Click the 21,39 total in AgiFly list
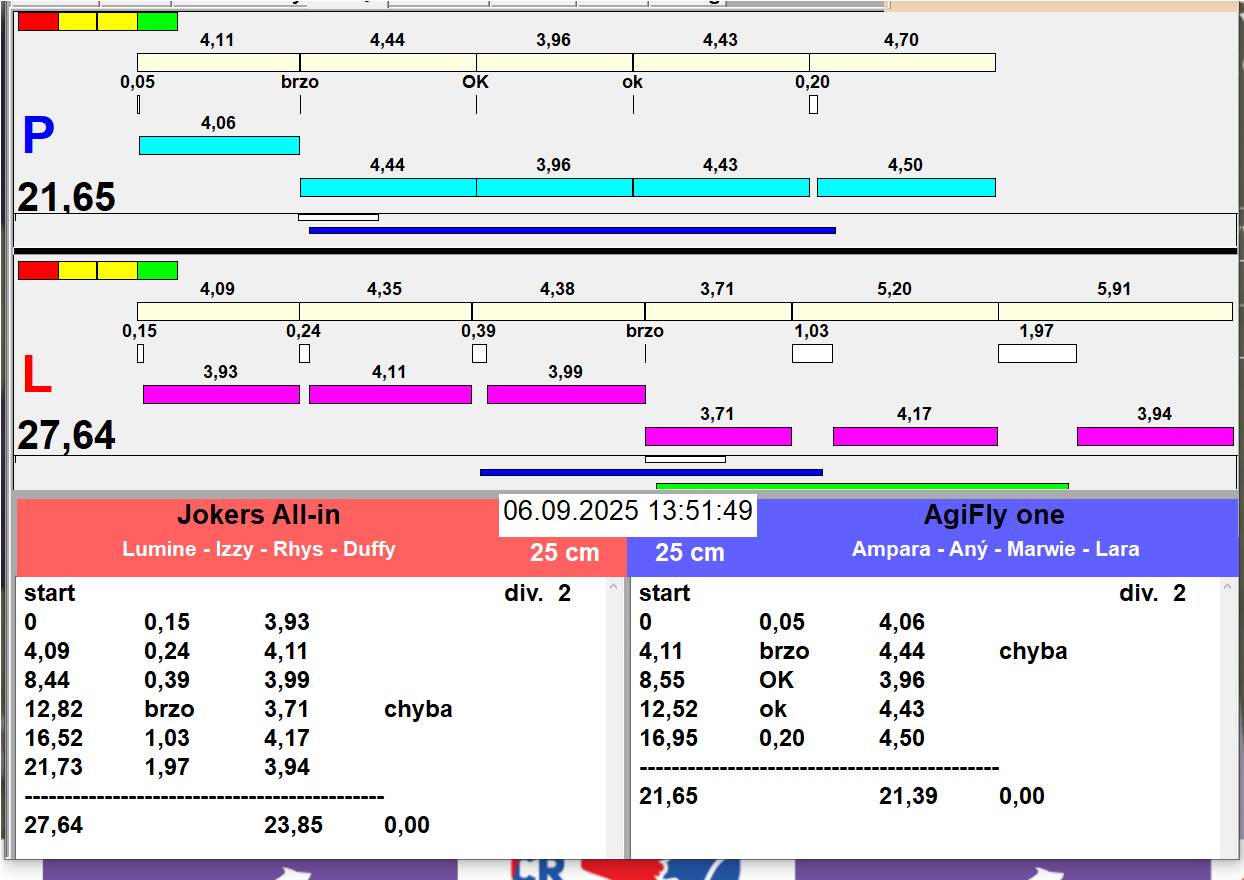The width and height of the screenshot is (1244, 880). [909, 797]
